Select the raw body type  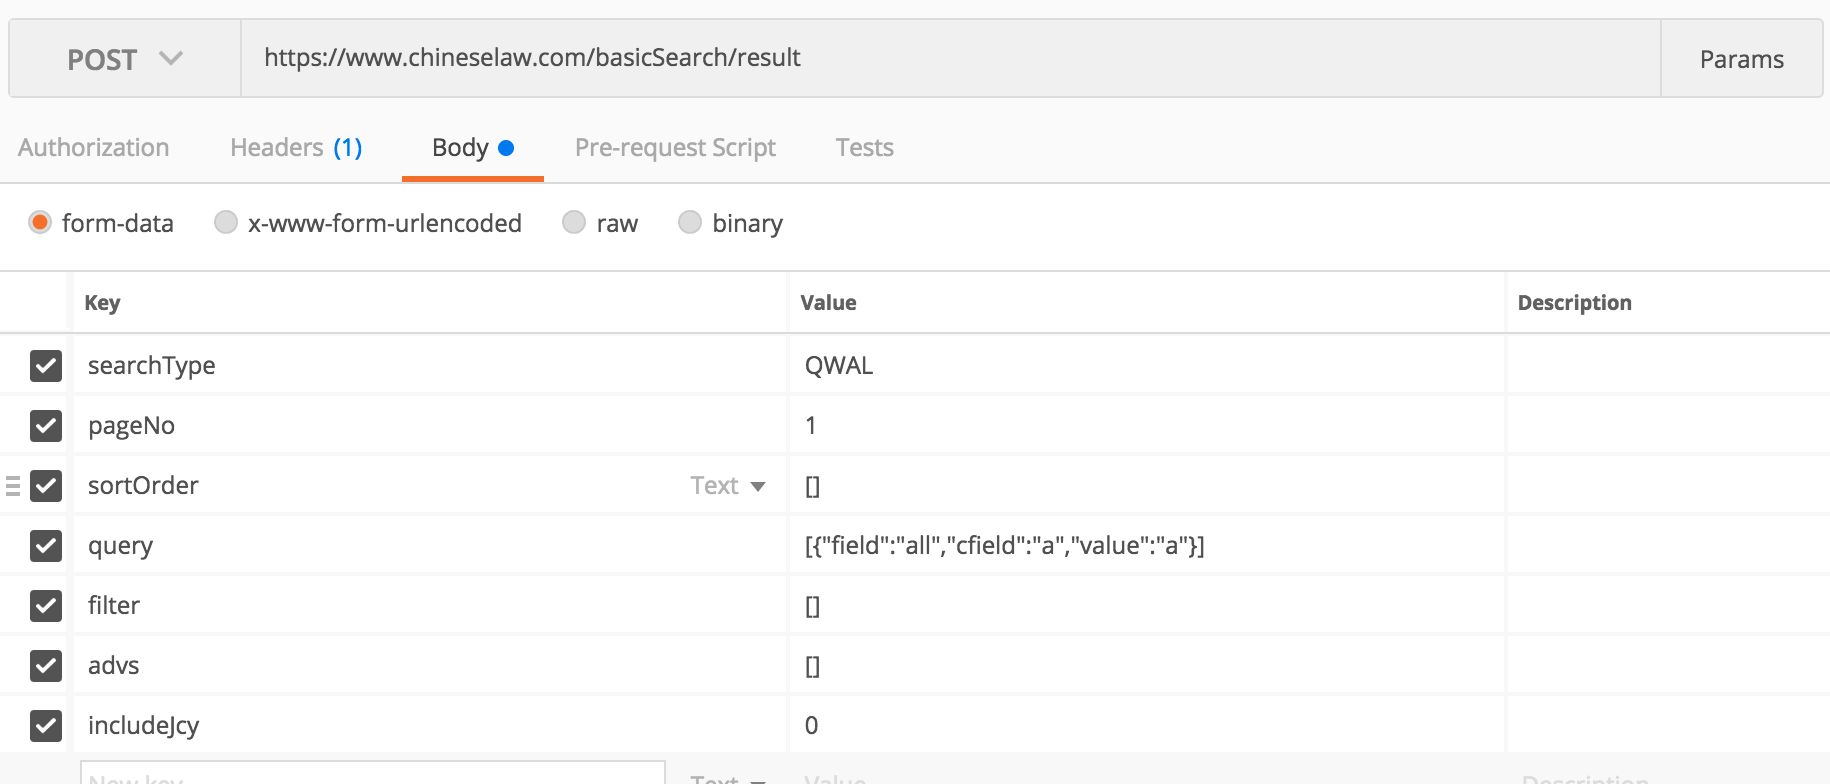(574, 222)
